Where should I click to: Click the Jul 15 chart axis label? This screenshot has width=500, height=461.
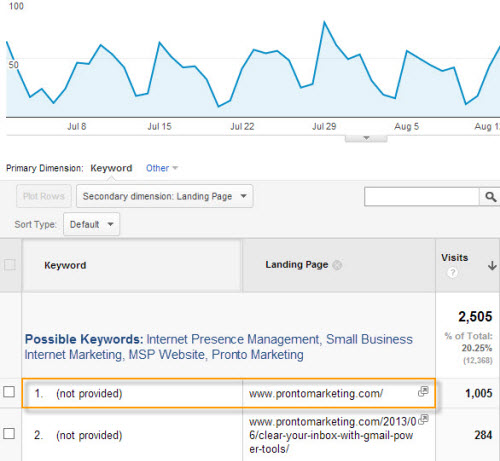coord(159,127)
